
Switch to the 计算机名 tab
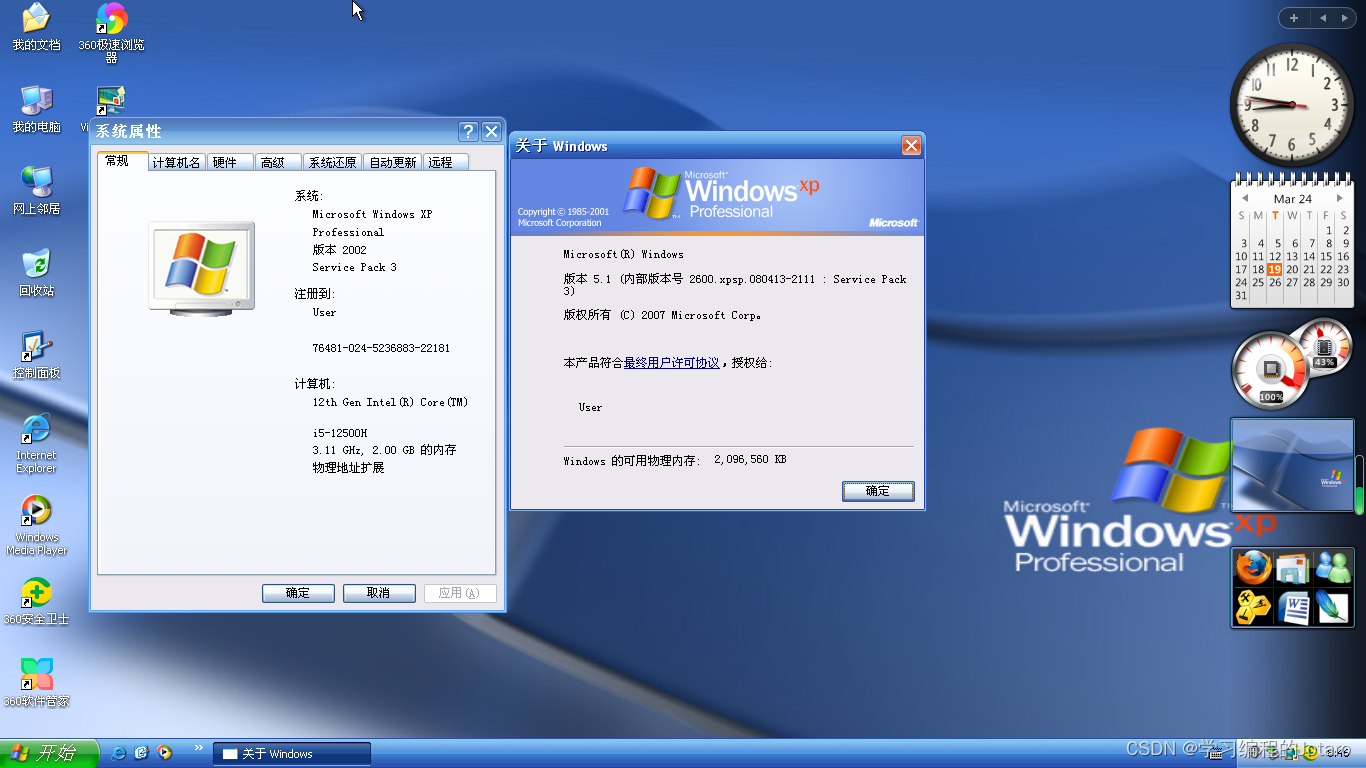click(177, 162)
